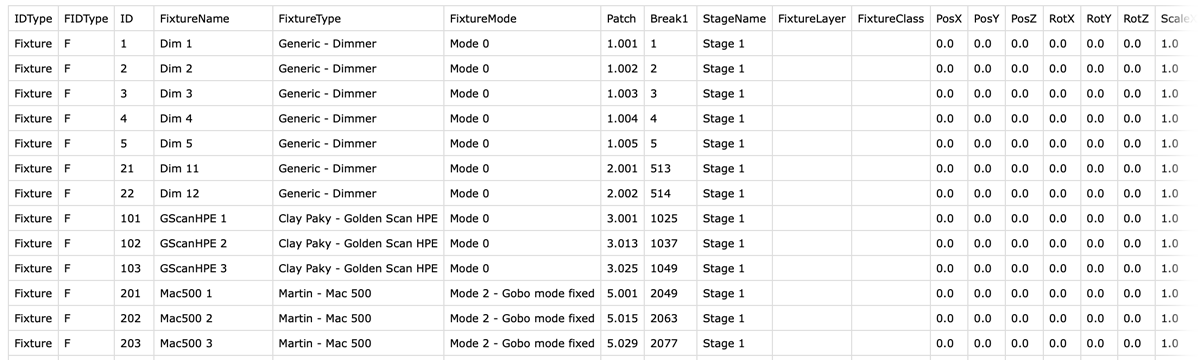Viewport: 1200px width, 360px height.
Task: Select the Patch column header
Action: point(622,19)
